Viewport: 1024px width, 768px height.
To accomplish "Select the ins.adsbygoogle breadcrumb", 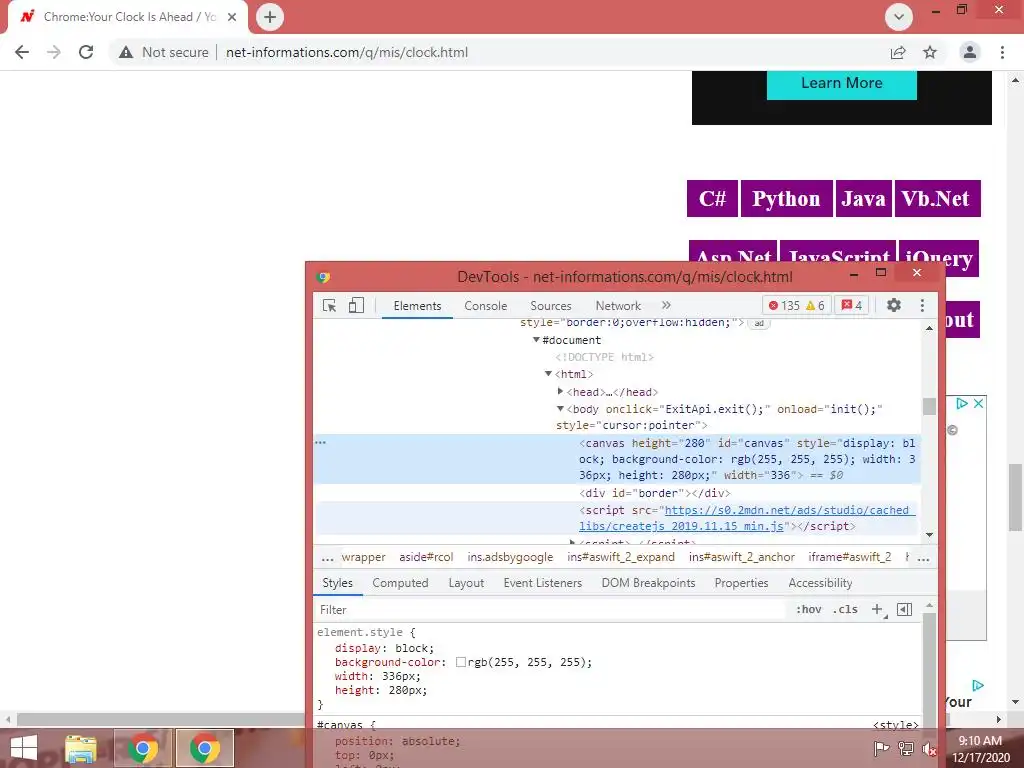I will point(510,557).
